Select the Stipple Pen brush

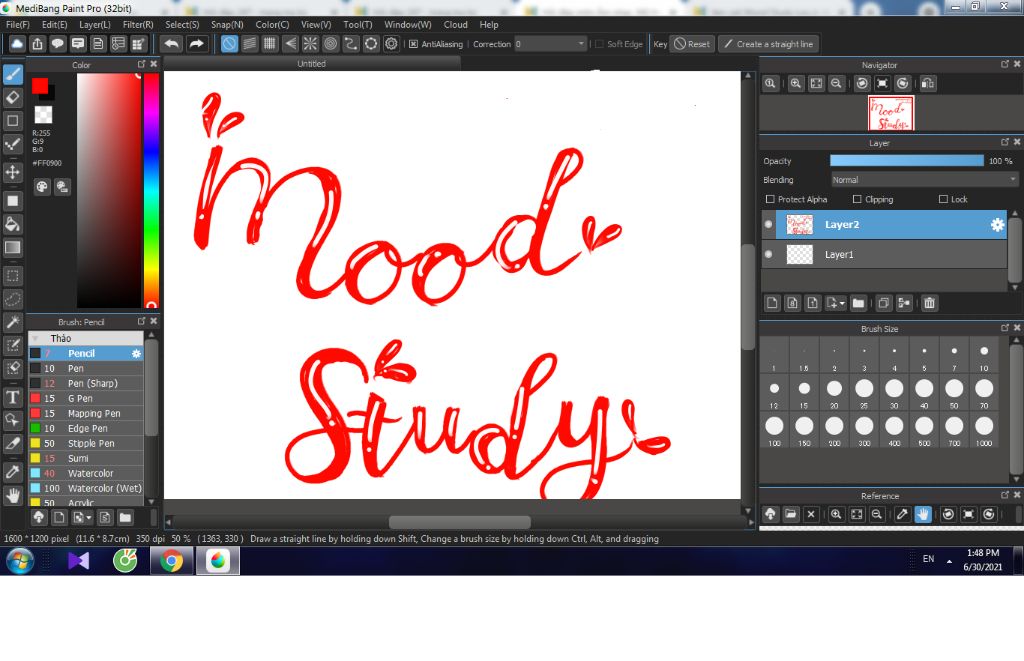[x=86, y=443]
